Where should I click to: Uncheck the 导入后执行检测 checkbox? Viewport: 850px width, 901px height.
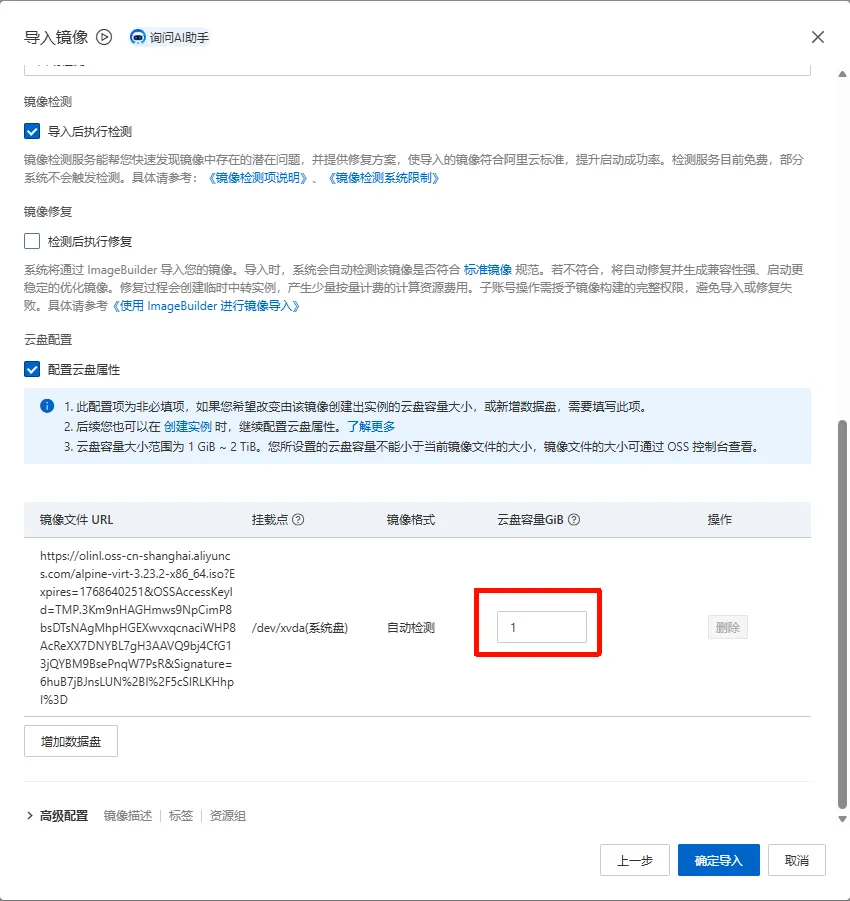pyautogui.click(x=32, y=131)
